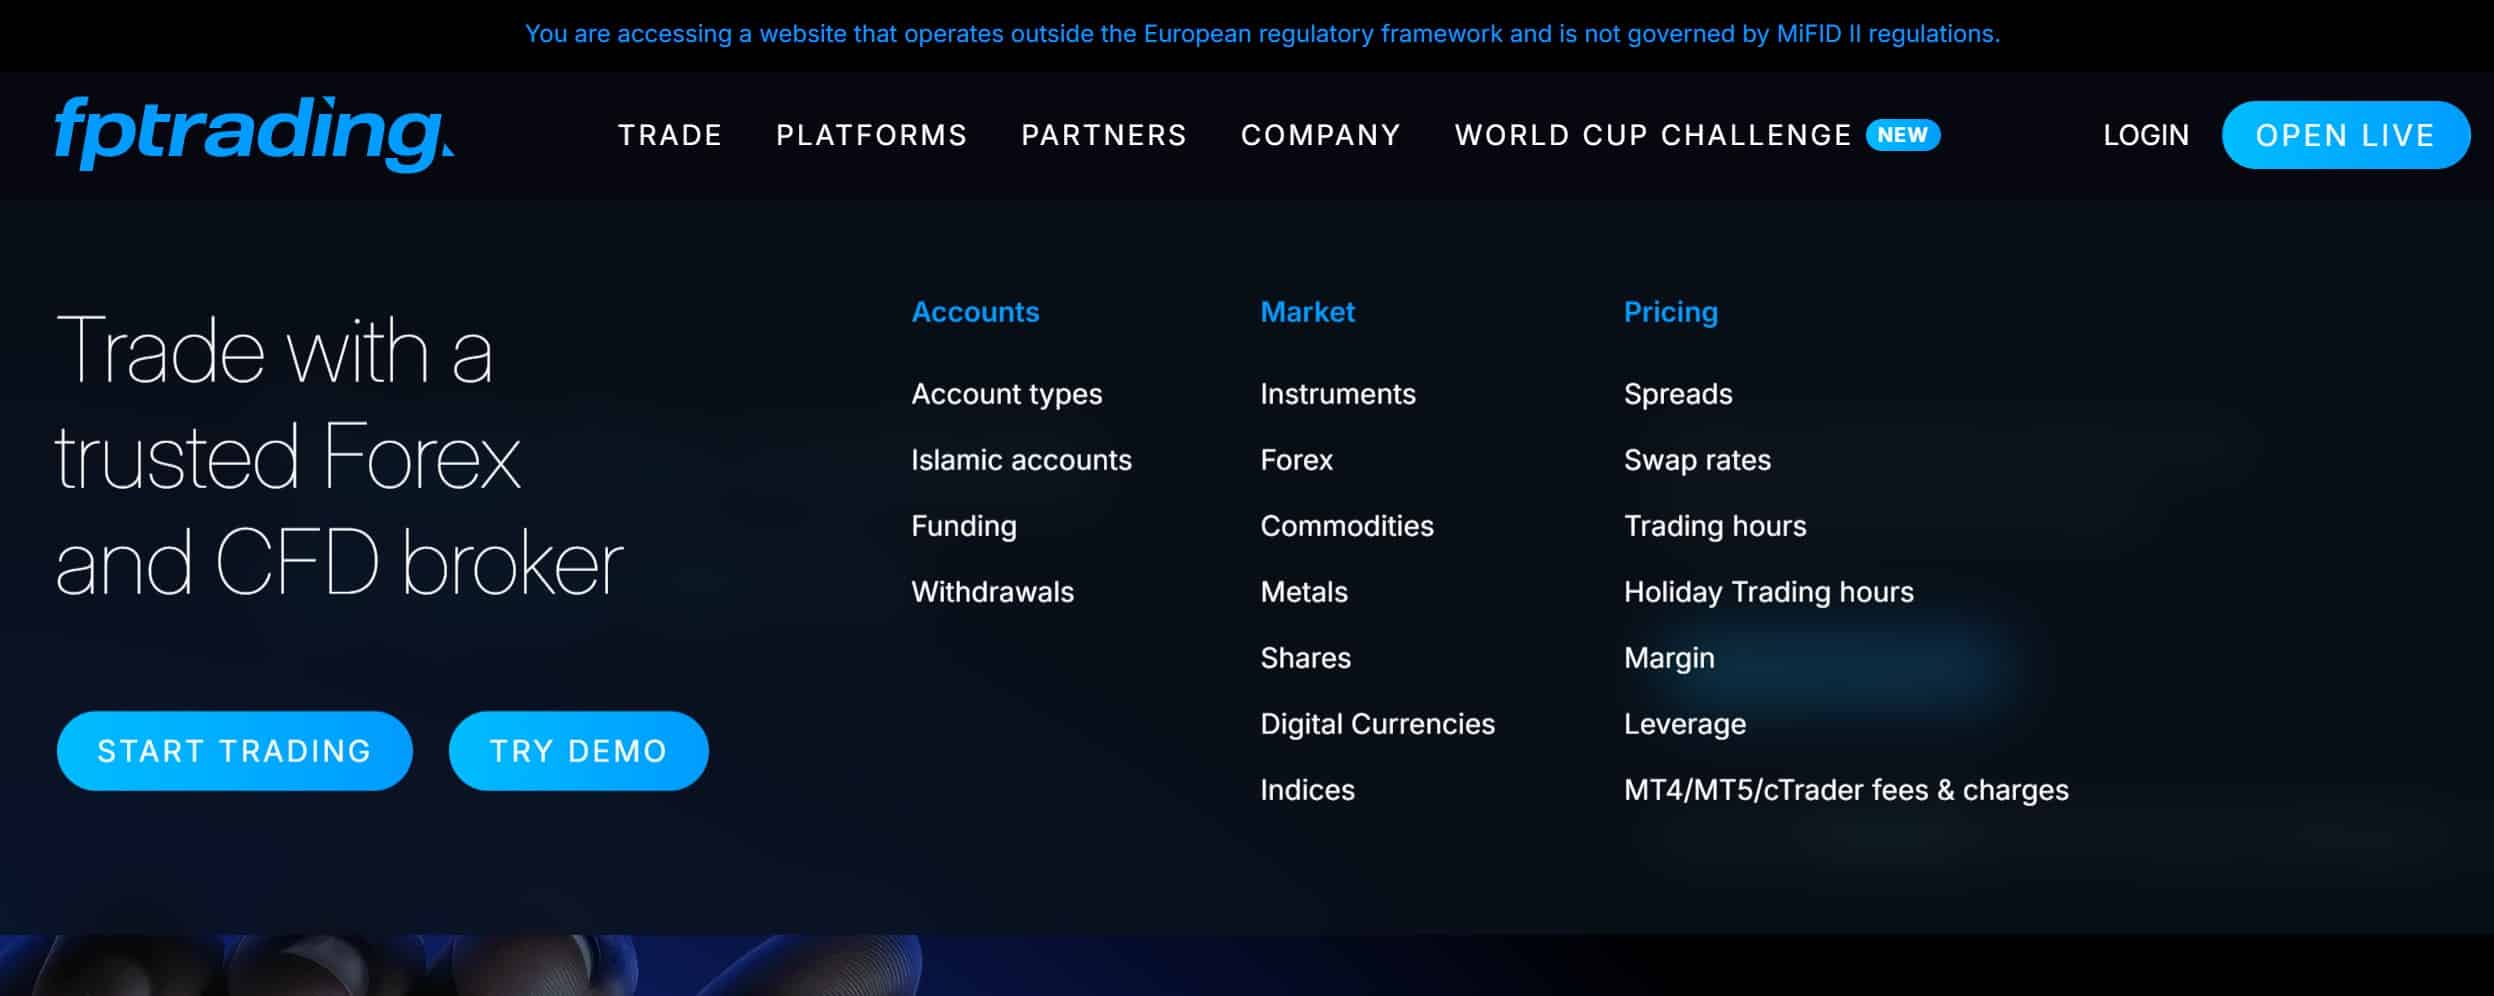The width and height of the screenshot is (2494, 996).
Task: View Swap rates page
Action: click(1697, 460)
